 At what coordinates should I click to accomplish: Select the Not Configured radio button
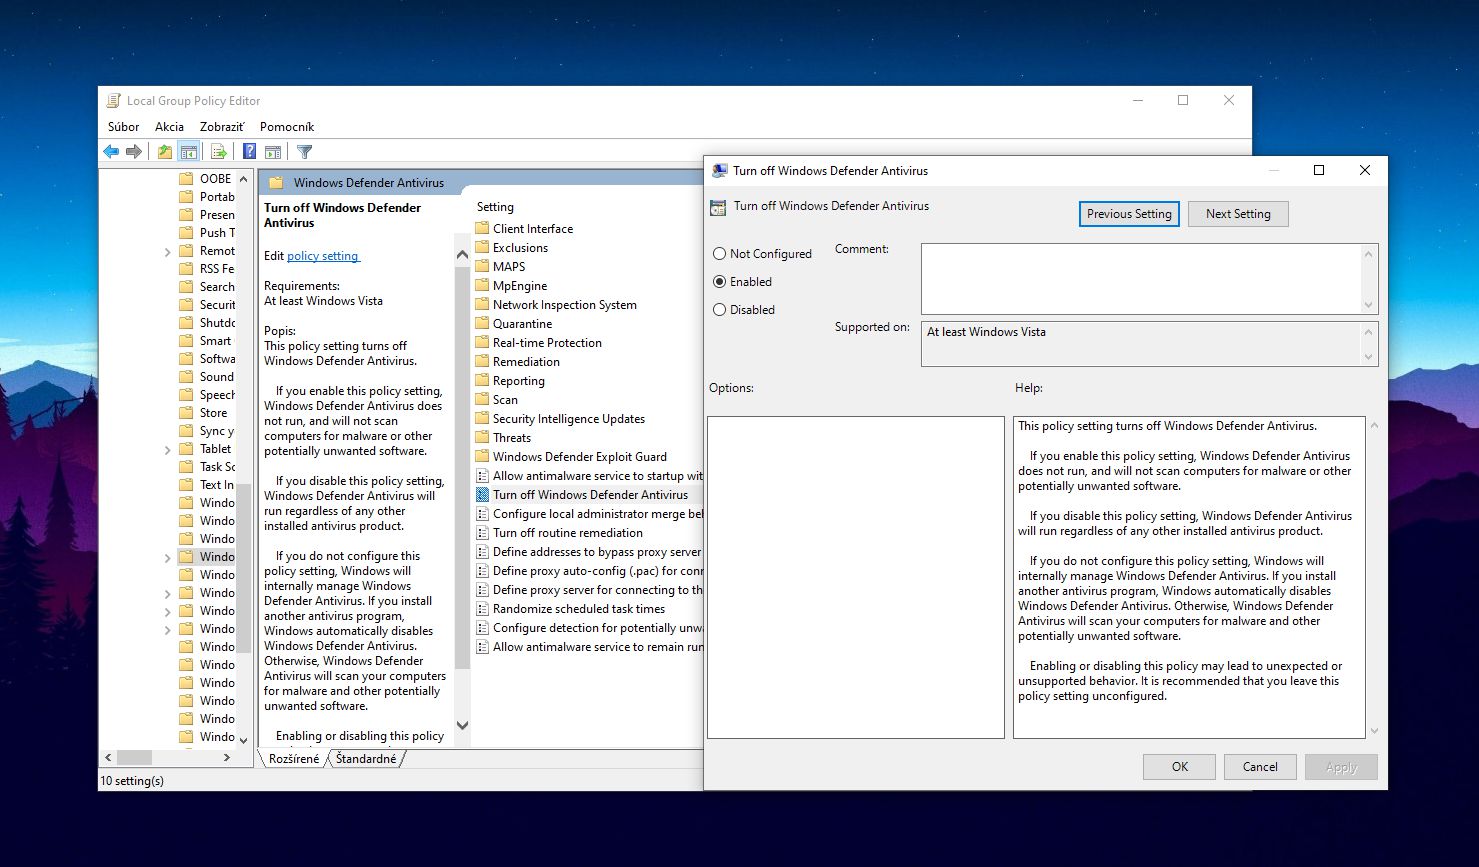point(719,254)
